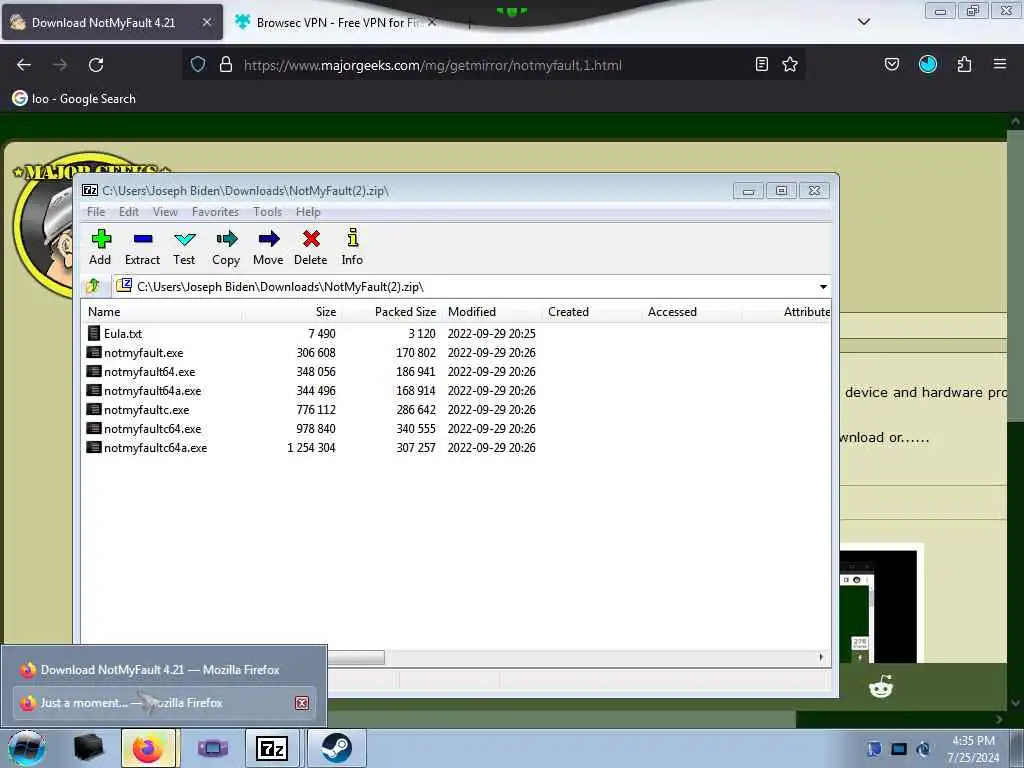Sort by Packed Size column header

coord(391,312)
